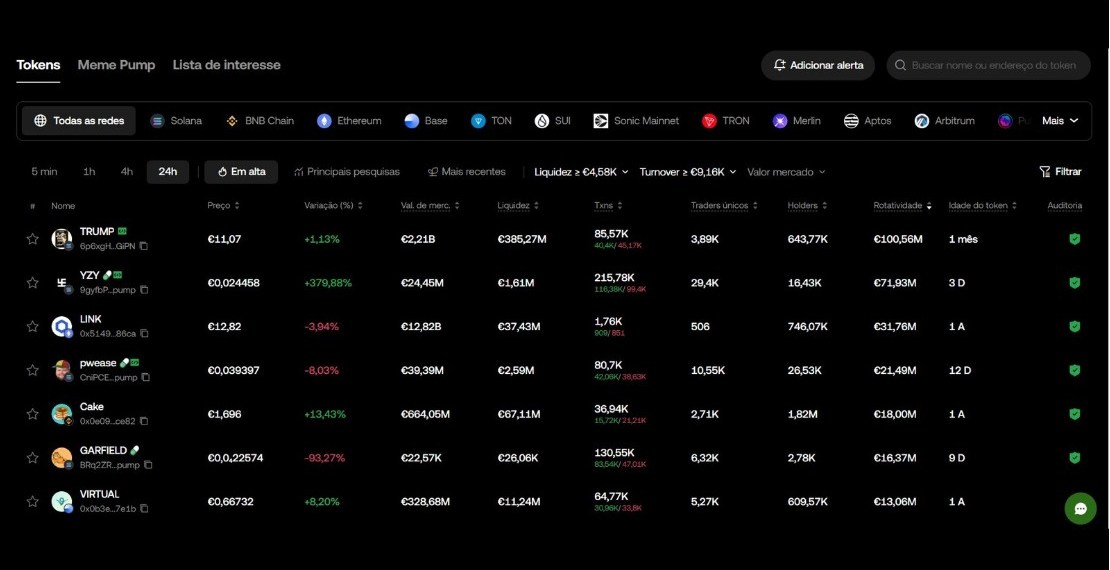Viewport: 1110px width, 570px height.
Task: Copy the YZY token address
Action: coord(144,290)
